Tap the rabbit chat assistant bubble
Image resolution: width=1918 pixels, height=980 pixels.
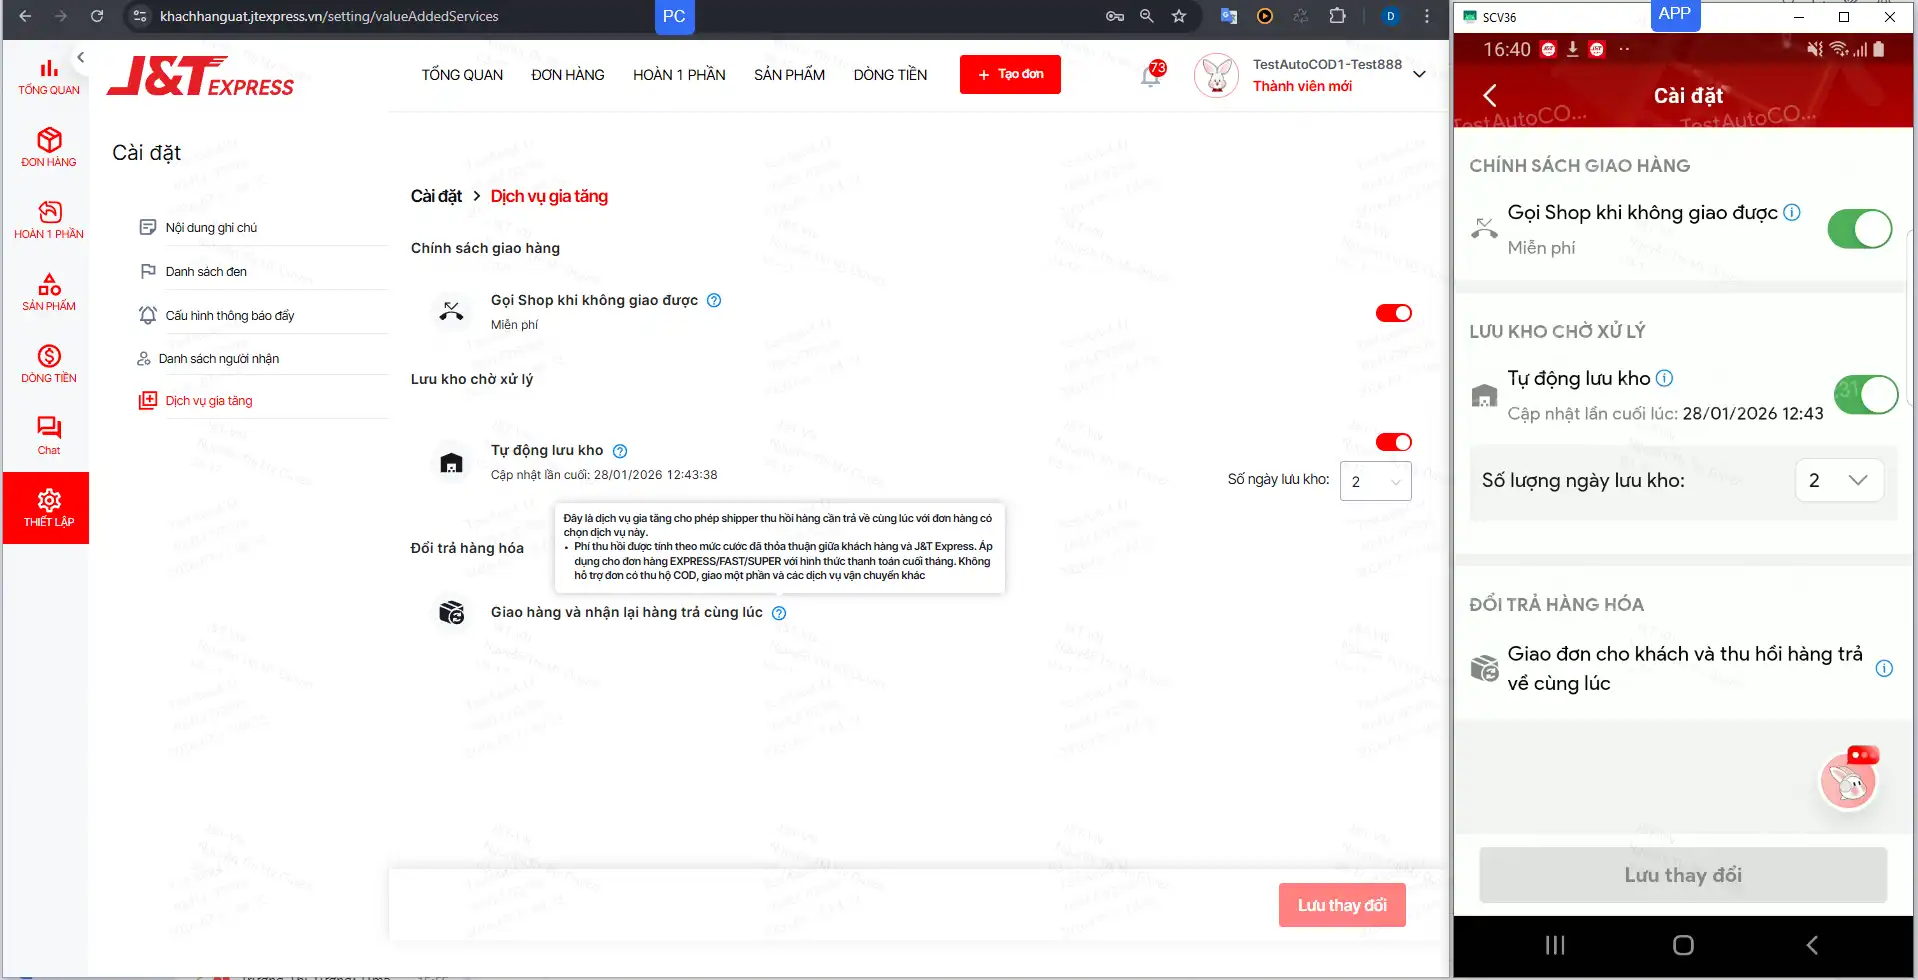[x=1848, y=780]
